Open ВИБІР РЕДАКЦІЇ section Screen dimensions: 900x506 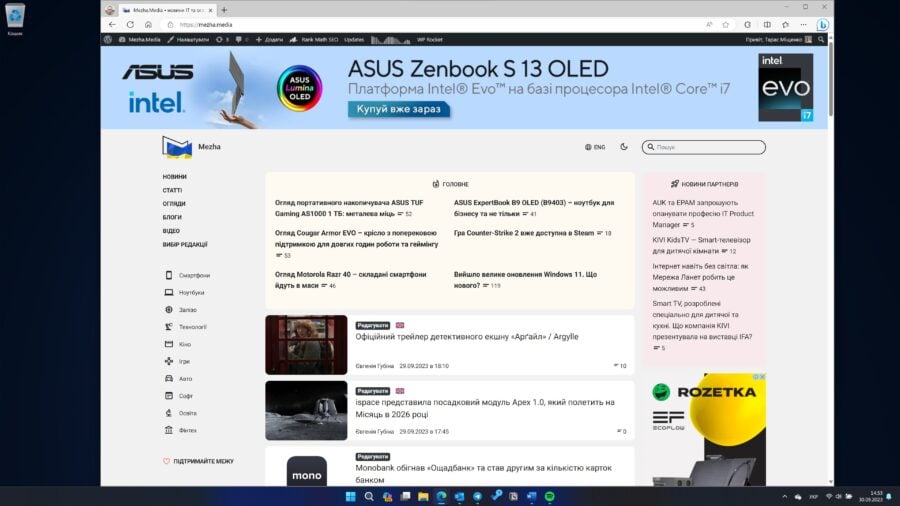coord(185,244)
